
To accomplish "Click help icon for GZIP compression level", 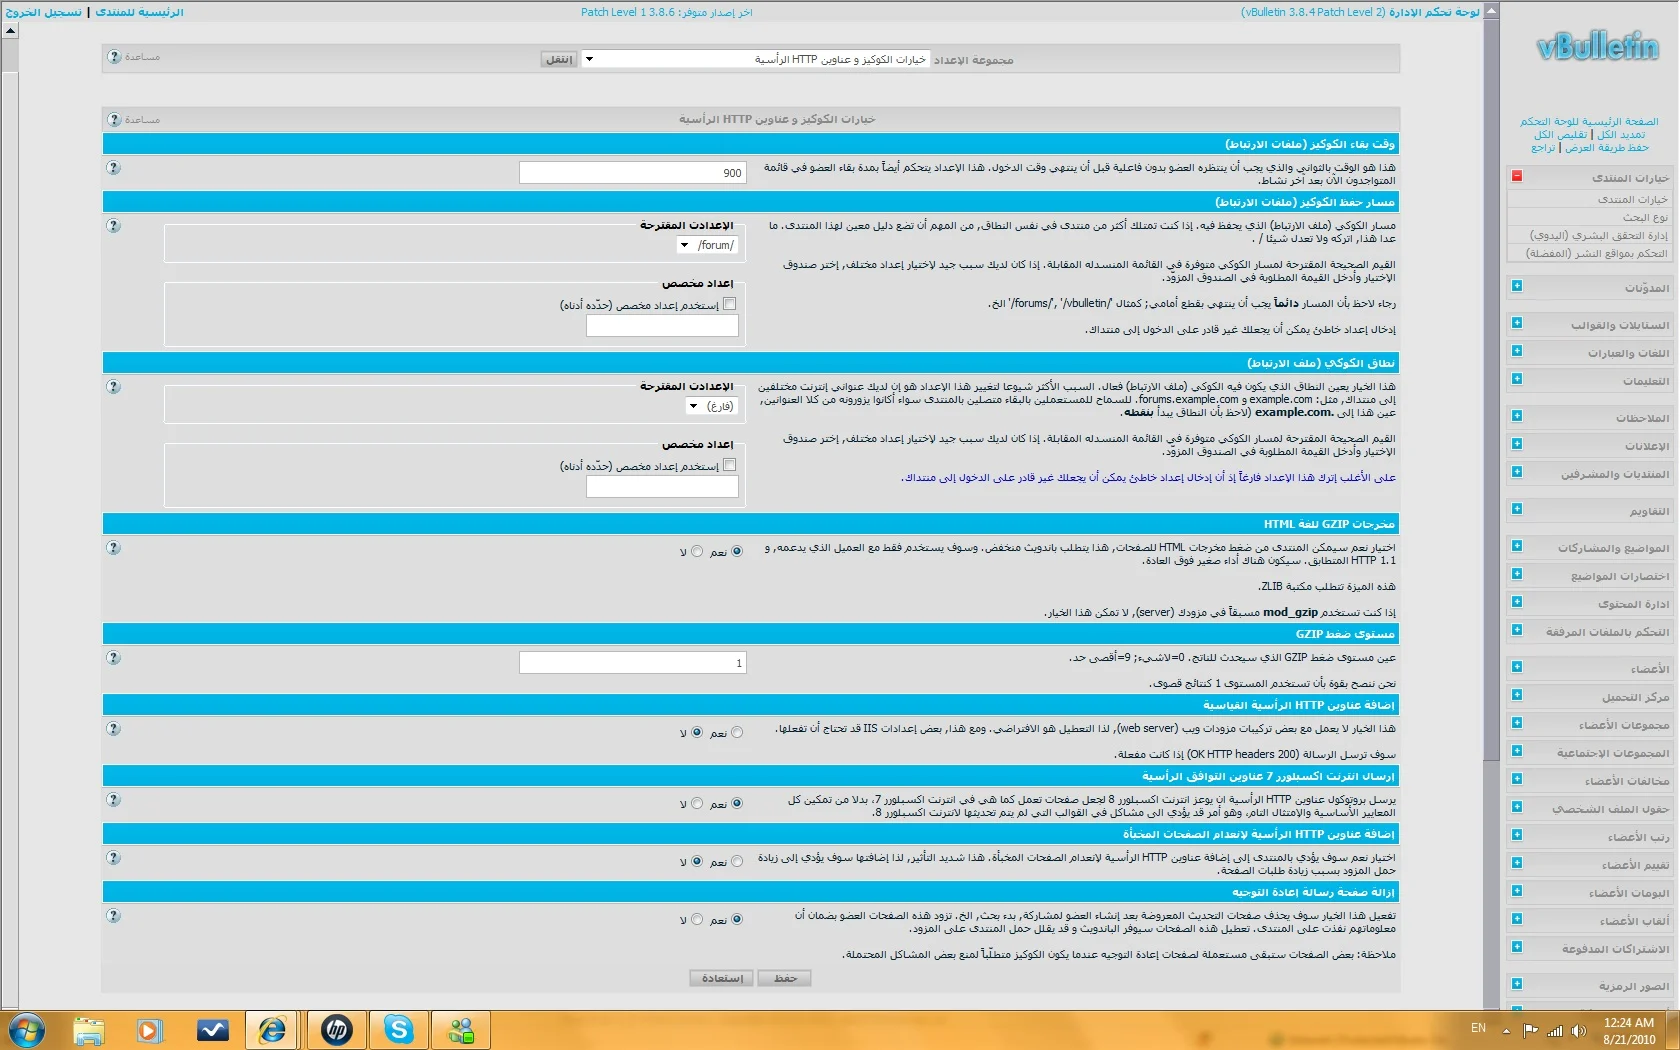I will click(x=113, y=658).
